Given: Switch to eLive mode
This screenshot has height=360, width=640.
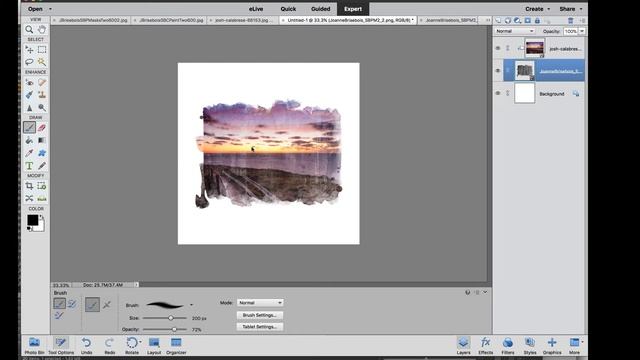Looking at the screenshot, I should tap(256, 9).
